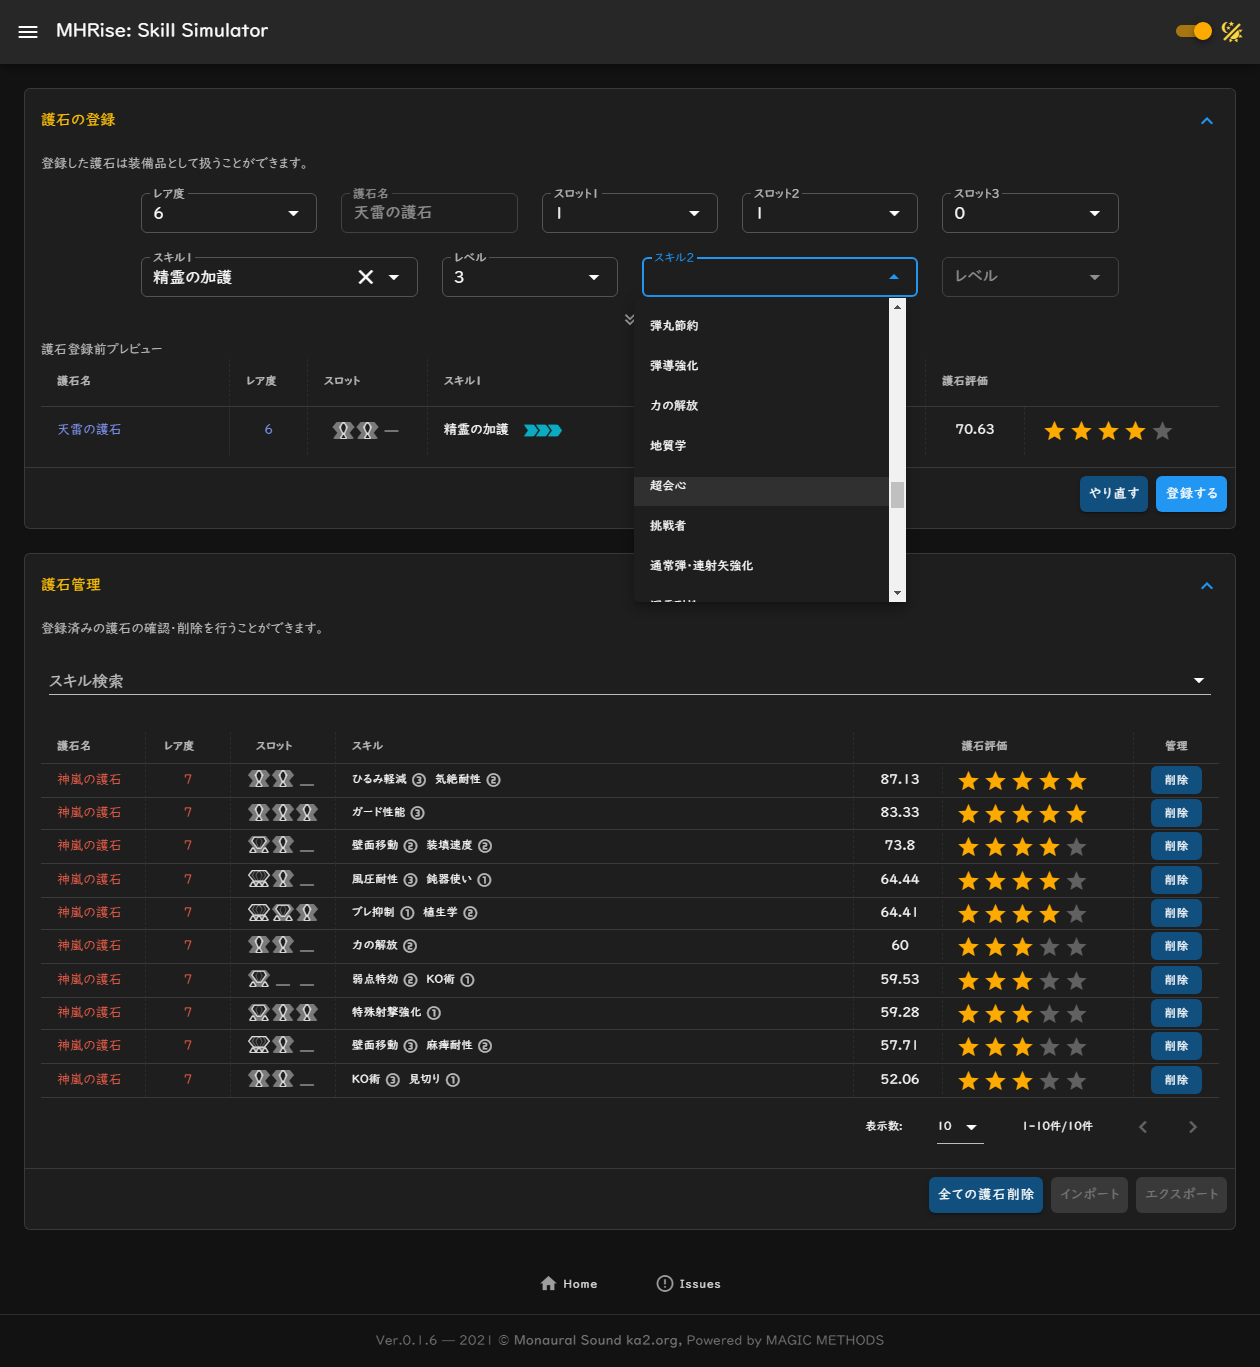Expand the スキル検索 dropdown
1260x1367 pixels.
click(1198, 680)
